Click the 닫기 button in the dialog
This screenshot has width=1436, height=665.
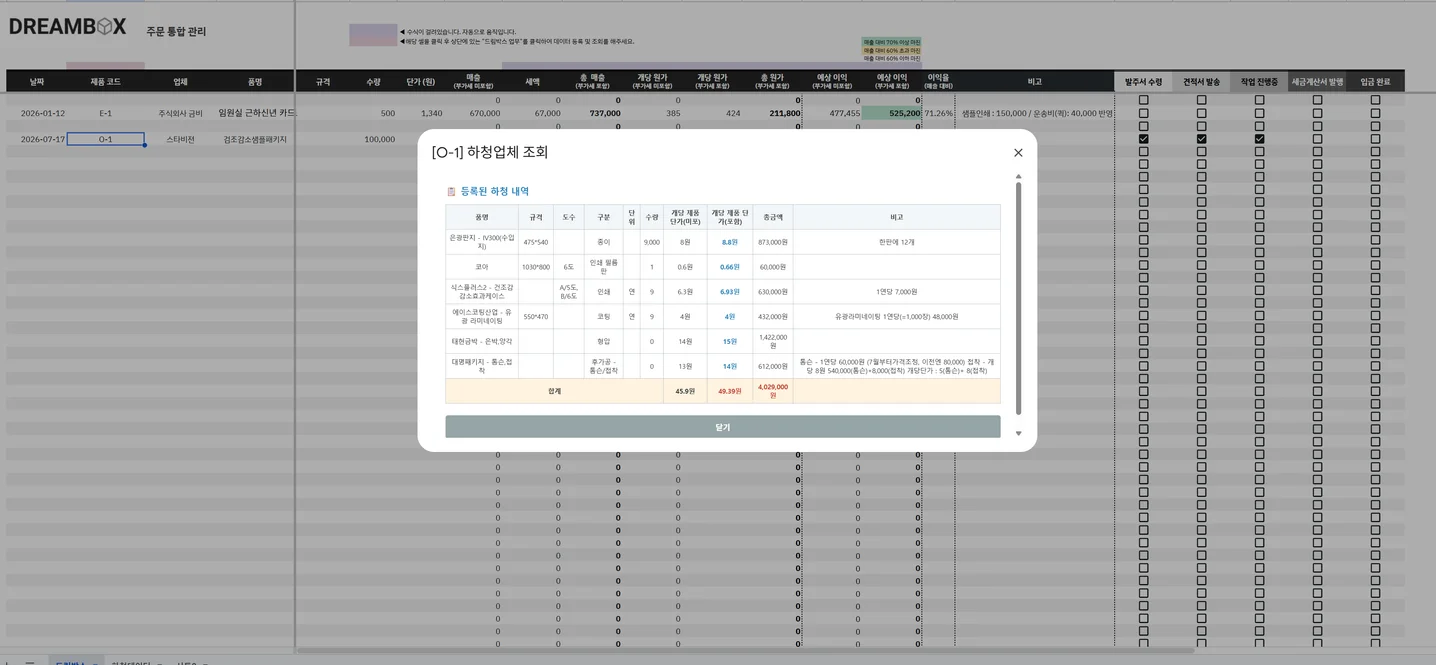[723, 427]
